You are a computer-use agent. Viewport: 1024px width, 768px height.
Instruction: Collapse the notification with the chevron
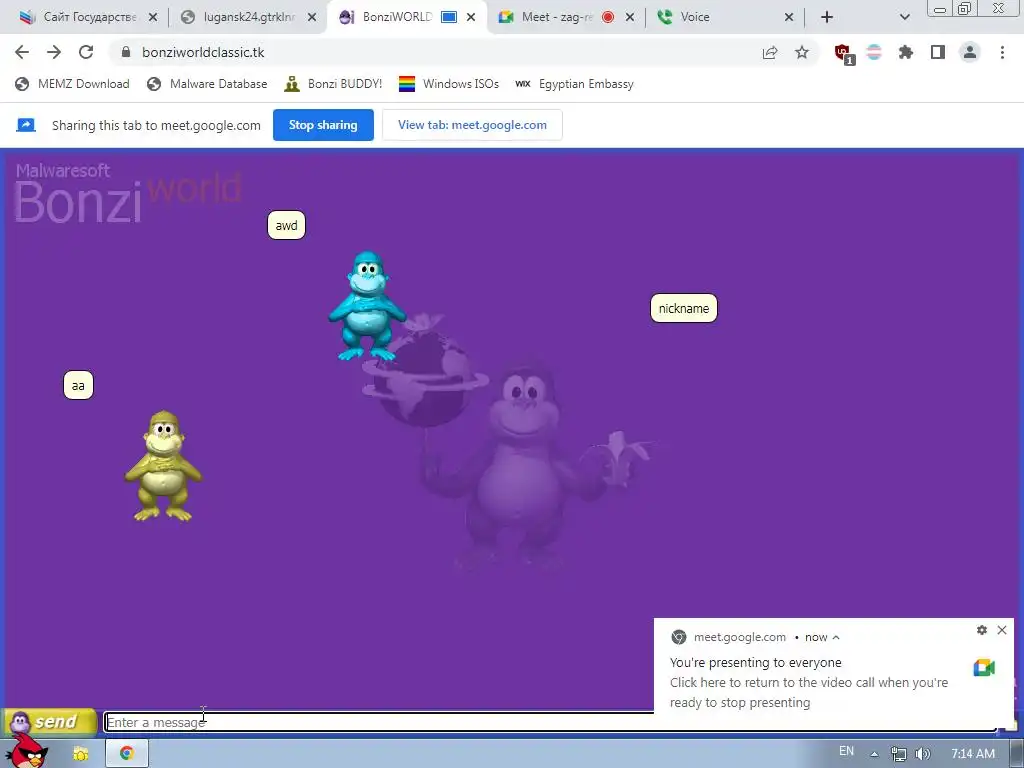836,637
